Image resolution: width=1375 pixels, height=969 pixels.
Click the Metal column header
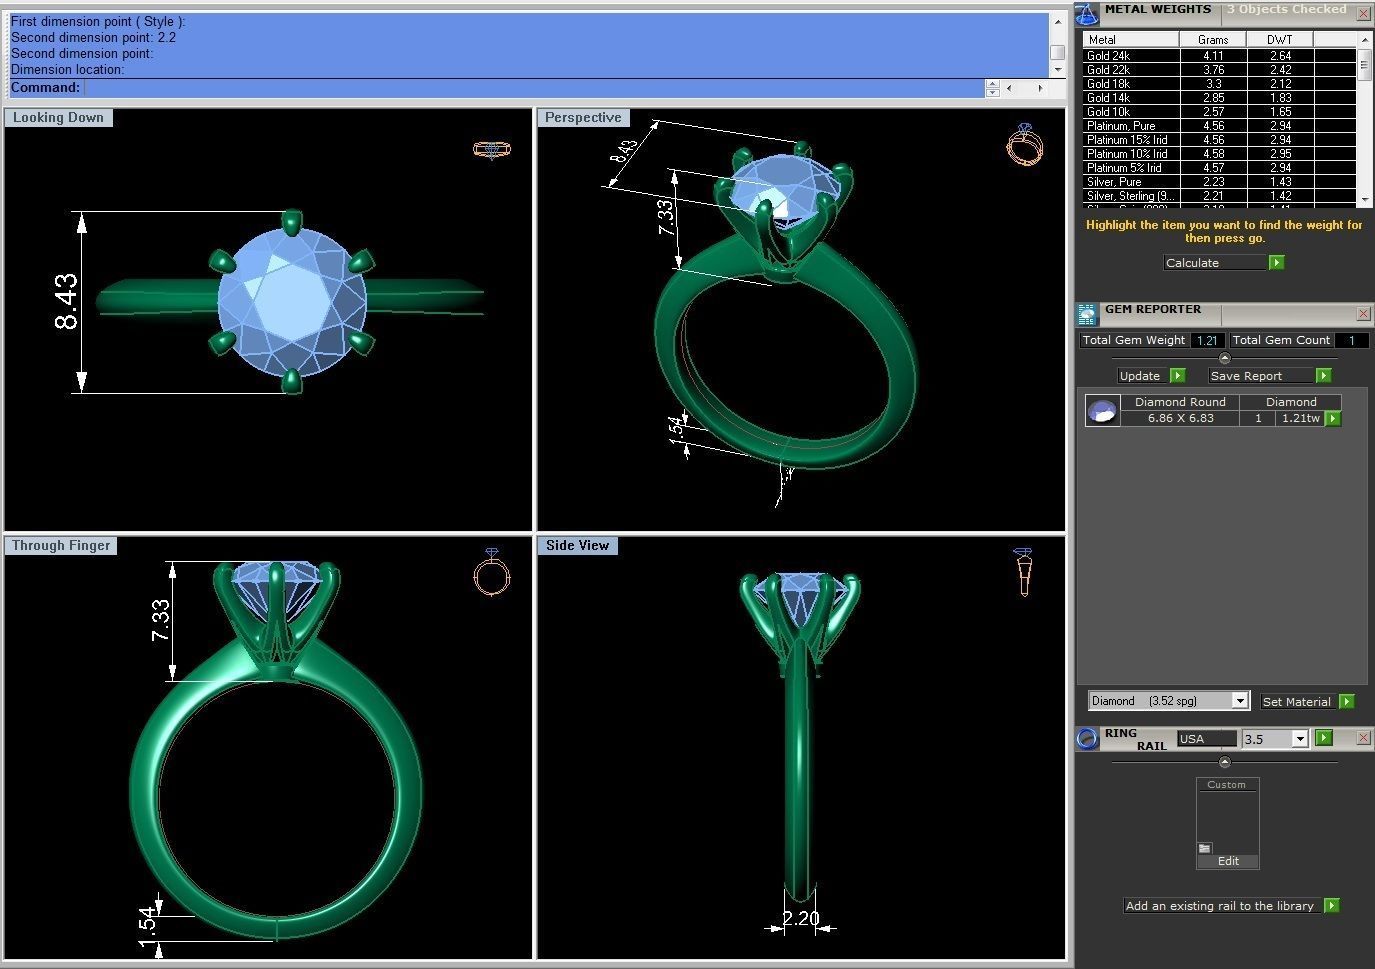tap(1132, 39)
